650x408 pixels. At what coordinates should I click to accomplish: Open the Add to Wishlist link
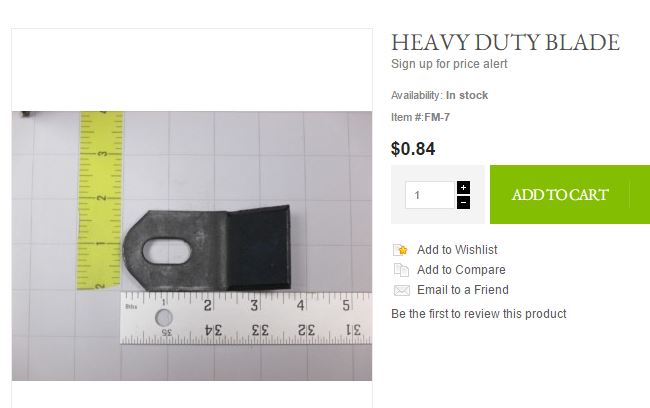[x=457, y=250]
